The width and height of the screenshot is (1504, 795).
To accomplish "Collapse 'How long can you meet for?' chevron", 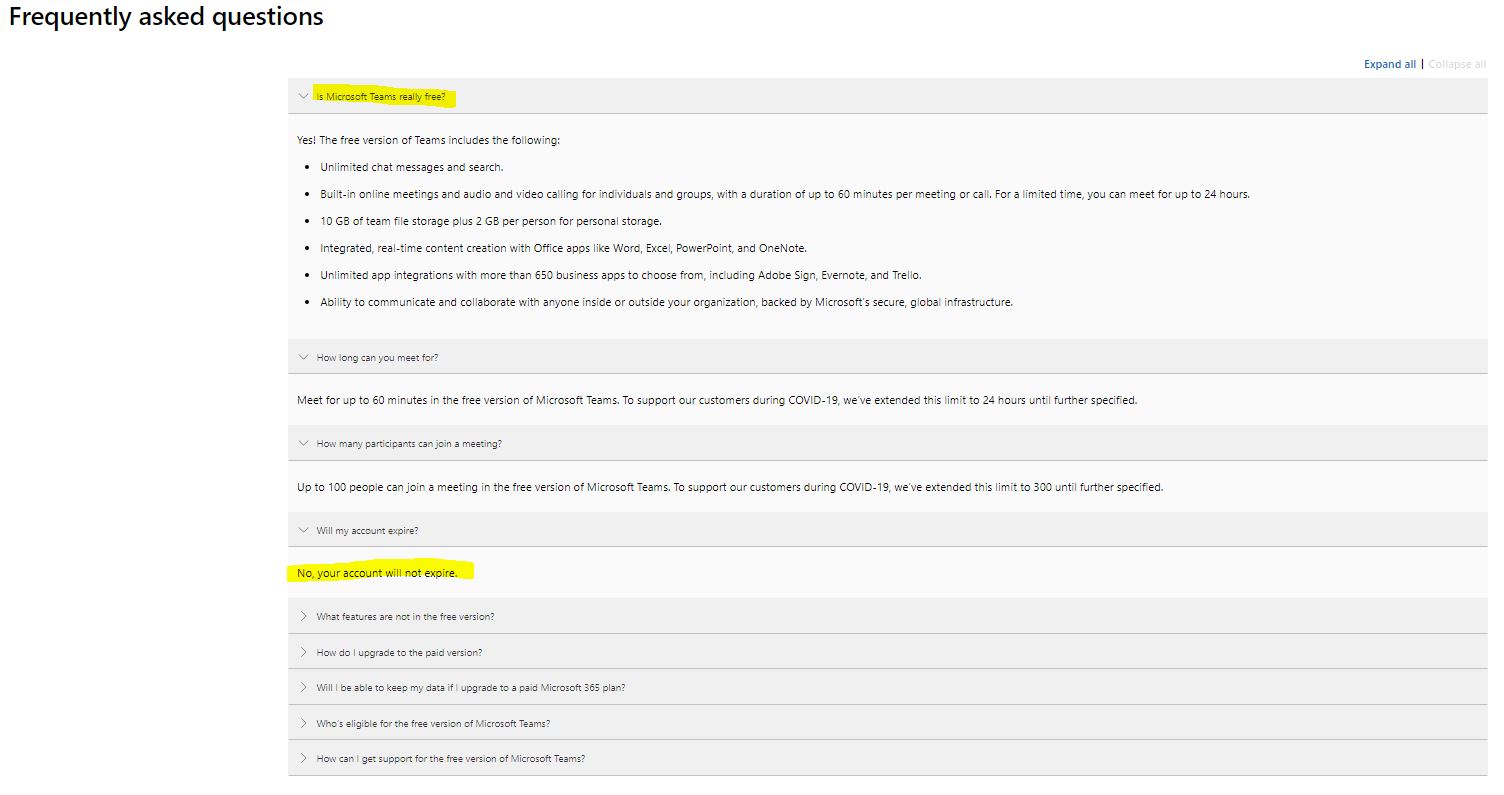I will (303, 357).
